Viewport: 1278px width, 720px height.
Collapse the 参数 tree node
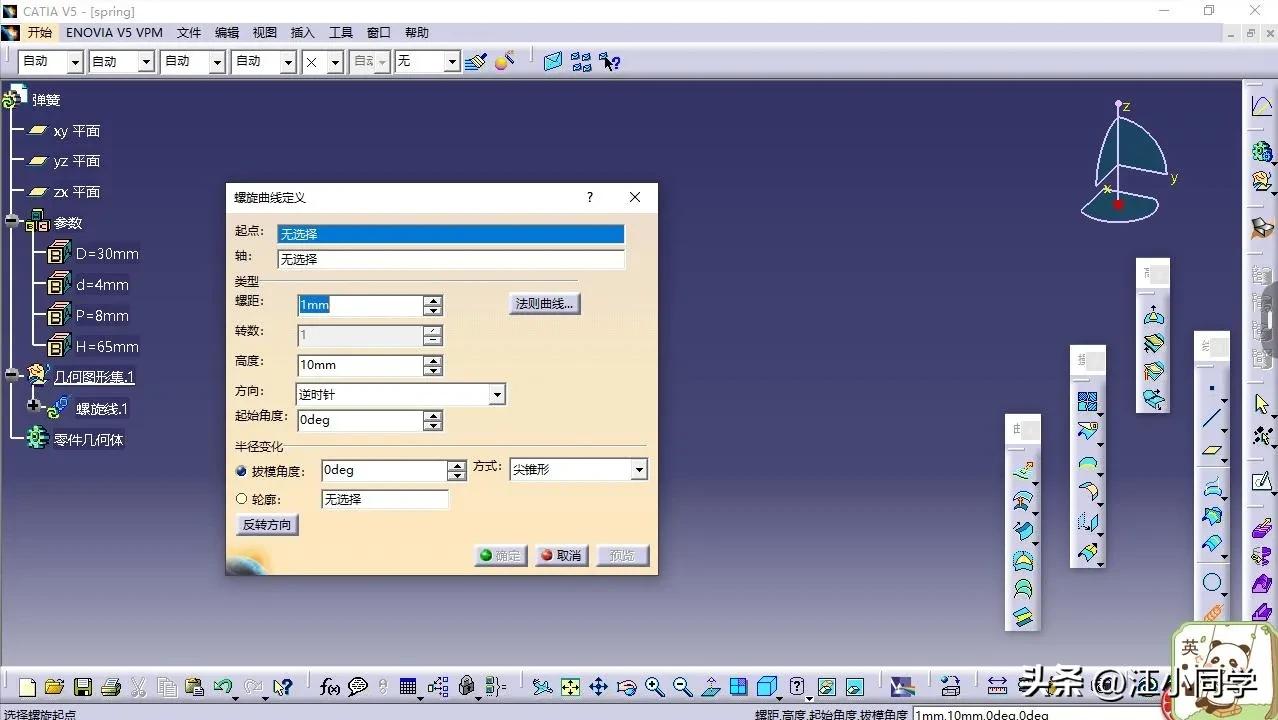(12, 223)
